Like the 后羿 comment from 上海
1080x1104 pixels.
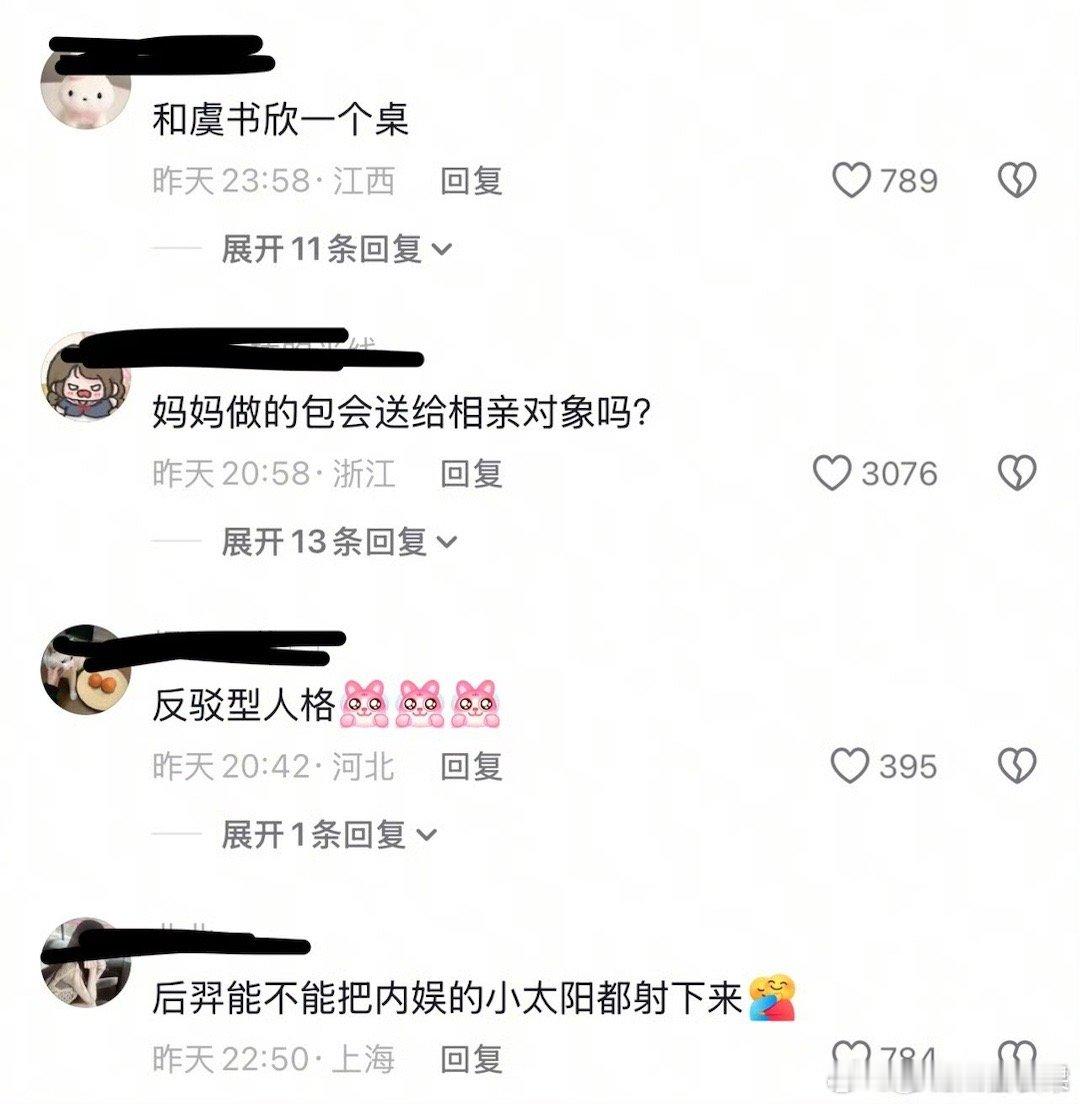(851, 1058)
